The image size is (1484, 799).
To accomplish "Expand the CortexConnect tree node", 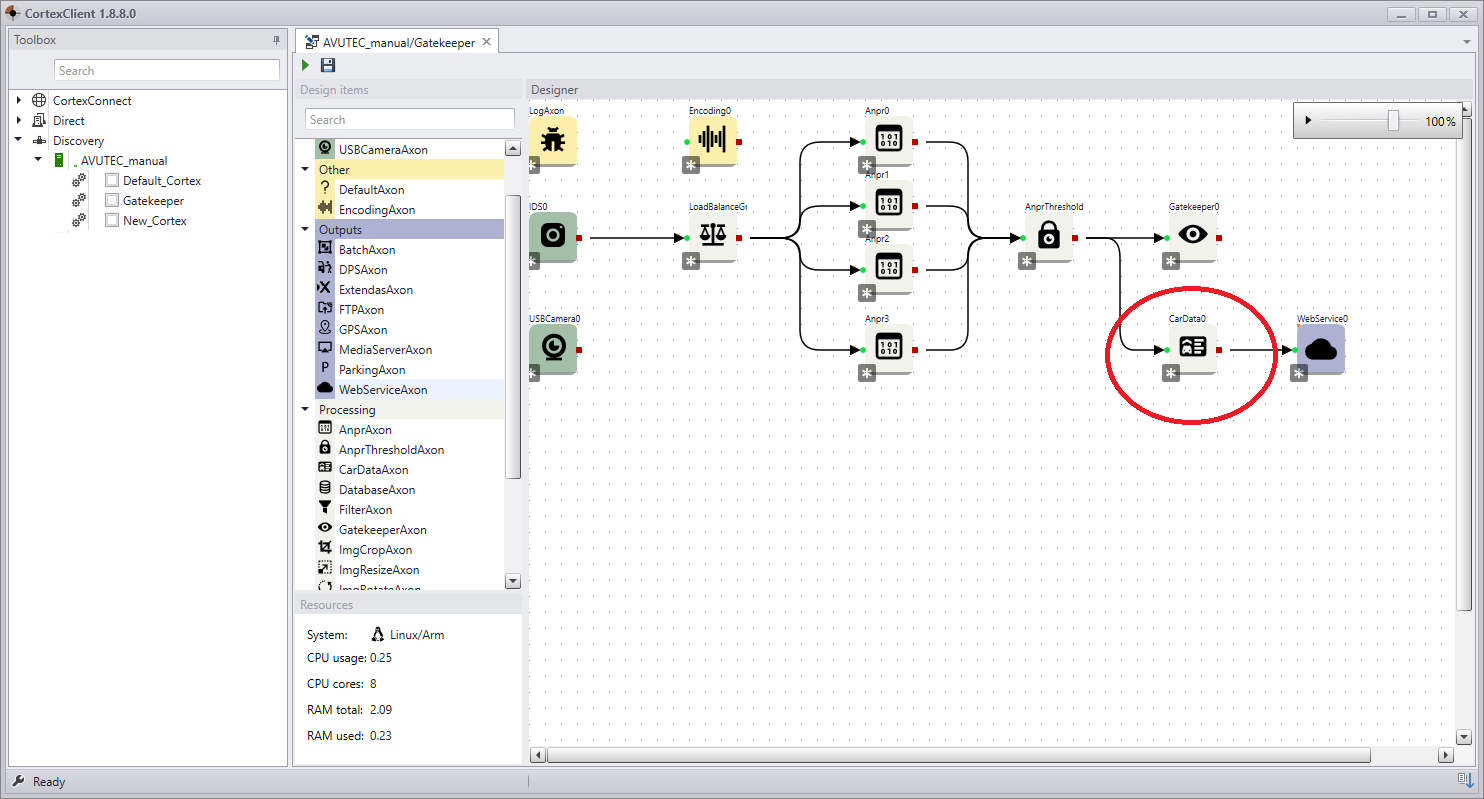I will tap(18, 101).
